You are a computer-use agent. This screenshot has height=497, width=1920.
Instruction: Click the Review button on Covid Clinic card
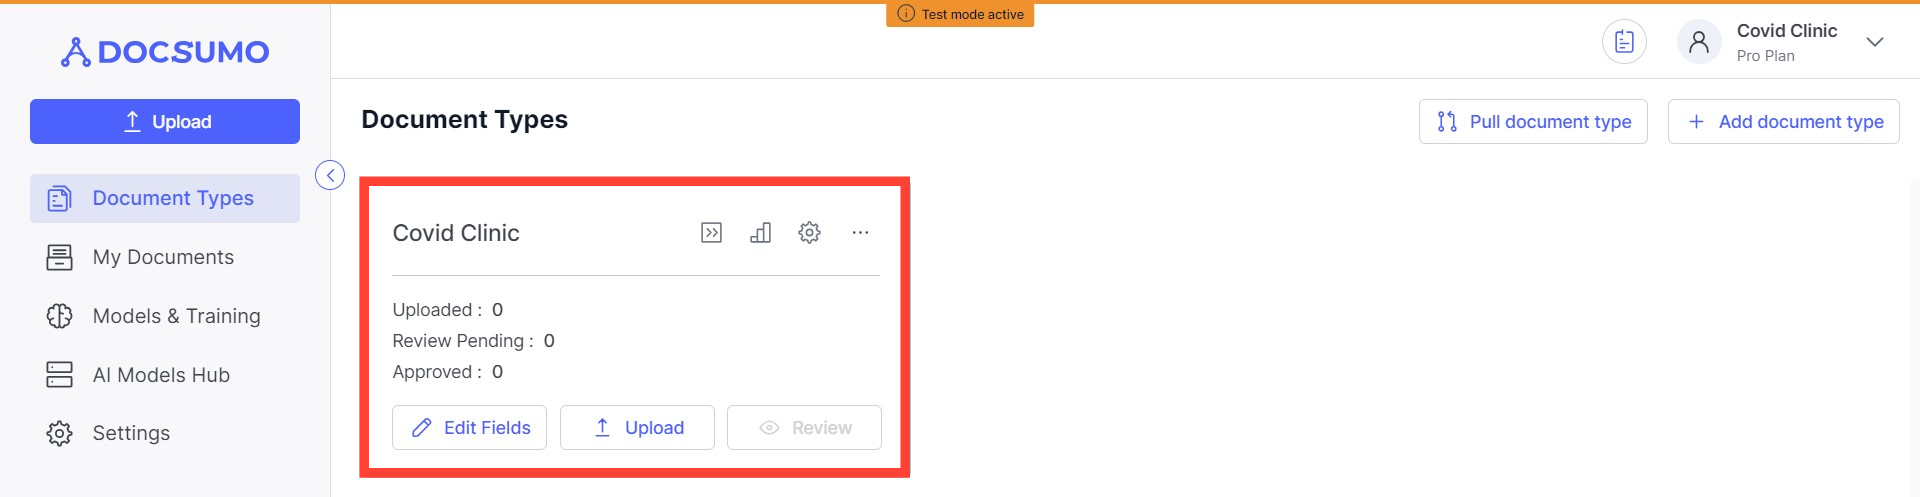(x=804, y=427)
